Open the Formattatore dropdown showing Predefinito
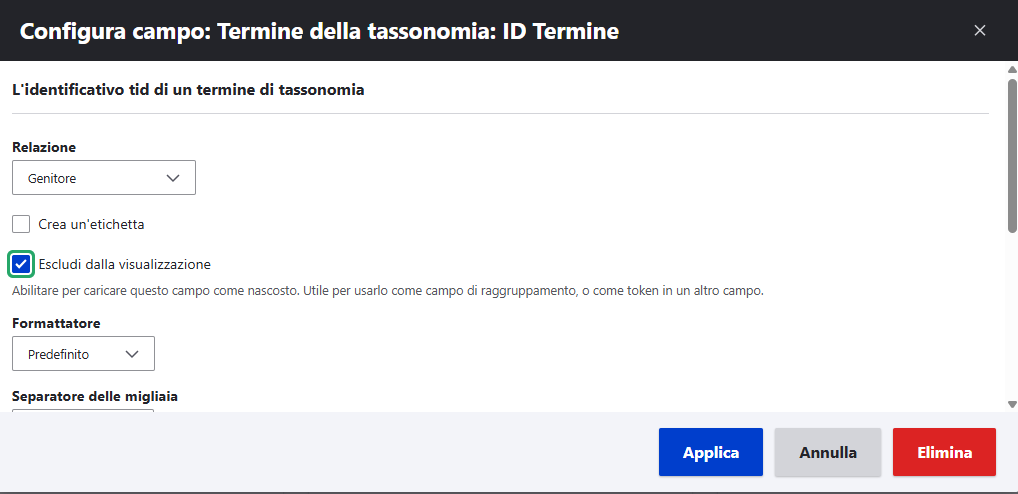Viewport: 1018px width, 494px height. (x=83, y=354)
